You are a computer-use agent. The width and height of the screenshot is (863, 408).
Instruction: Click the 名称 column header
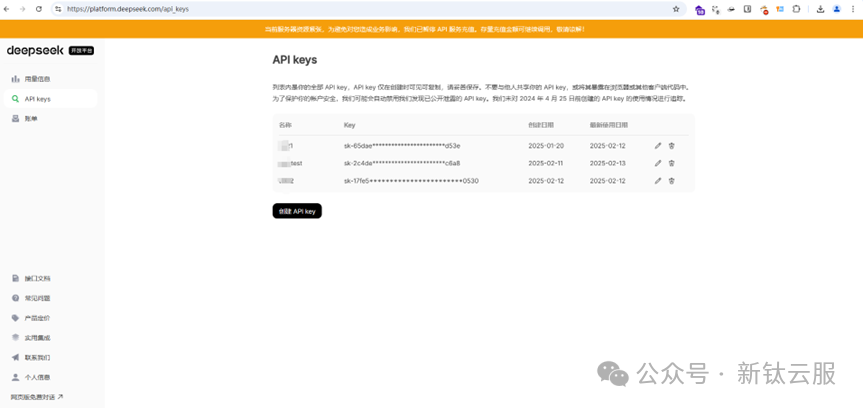(x=285, y=125)
